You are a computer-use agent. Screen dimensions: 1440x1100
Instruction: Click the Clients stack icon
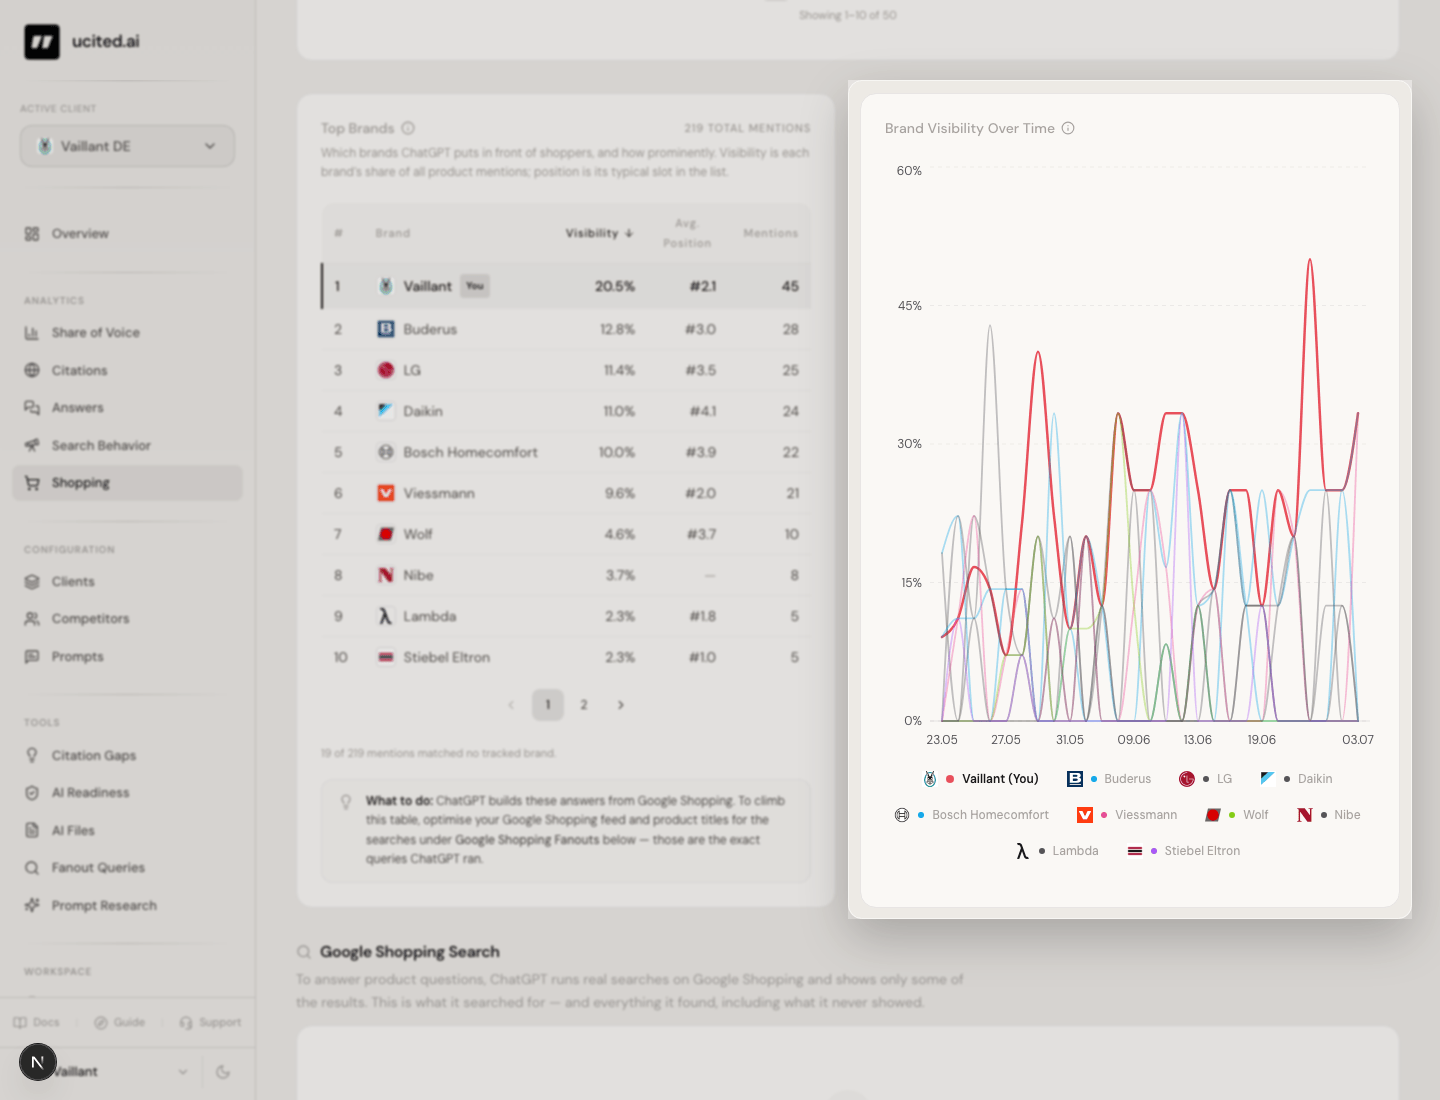tap(32, 582)
